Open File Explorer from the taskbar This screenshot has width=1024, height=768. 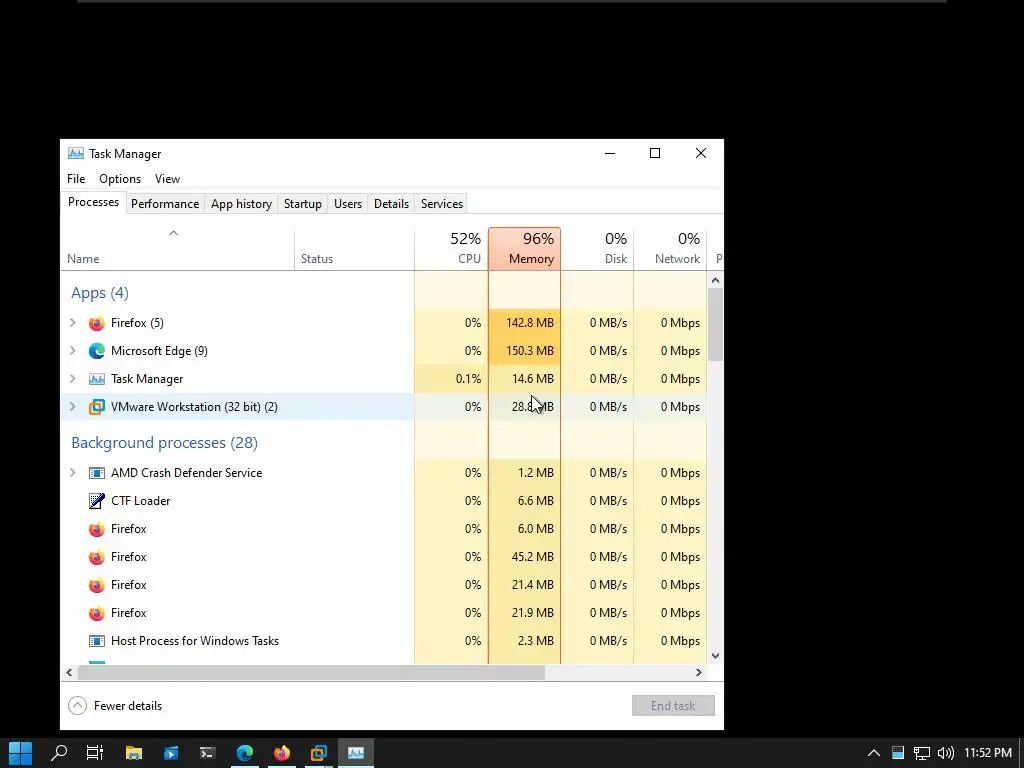pos(134,753)
